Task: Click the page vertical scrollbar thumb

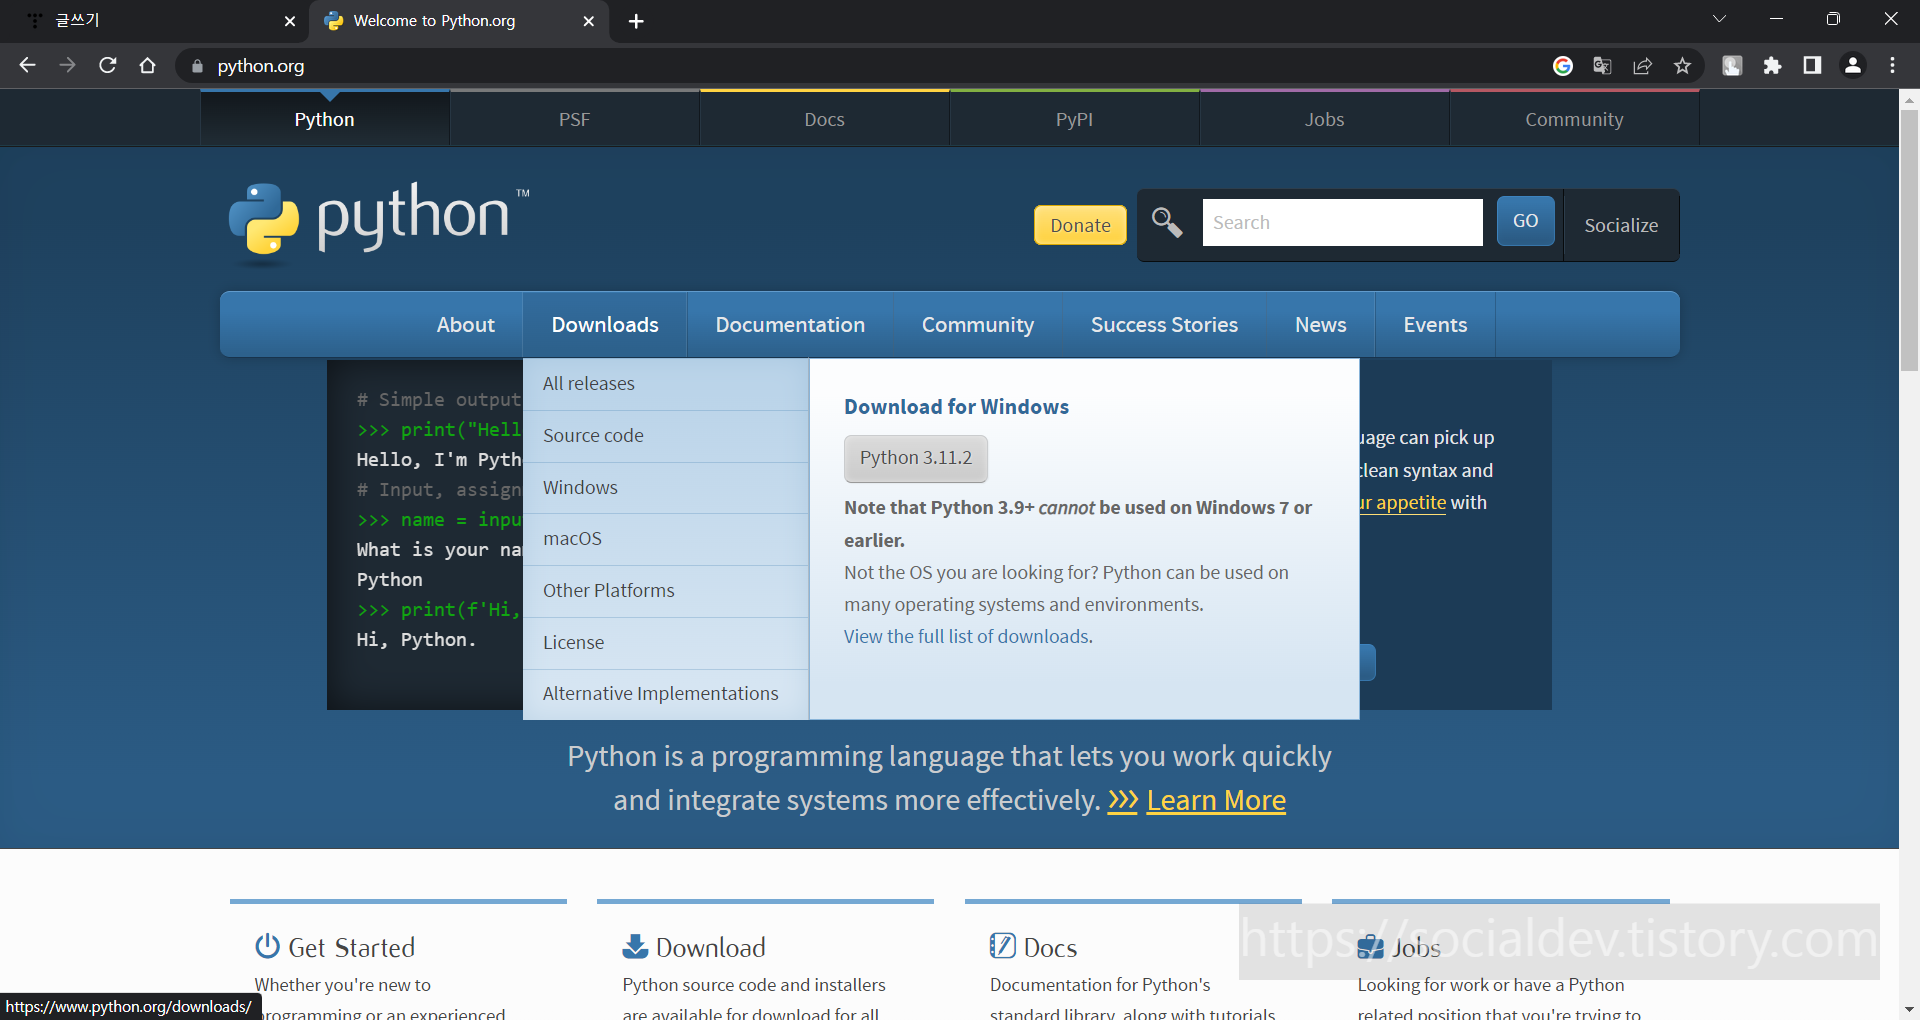Action: (1909, 240)
